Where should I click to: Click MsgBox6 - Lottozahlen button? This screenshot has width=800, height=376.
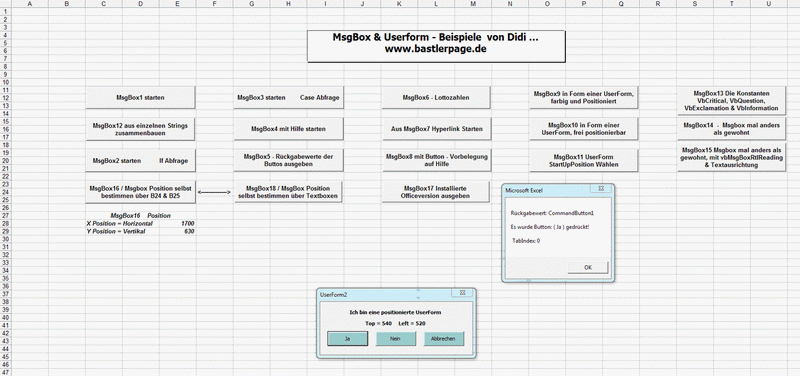(x=436, y=97)
